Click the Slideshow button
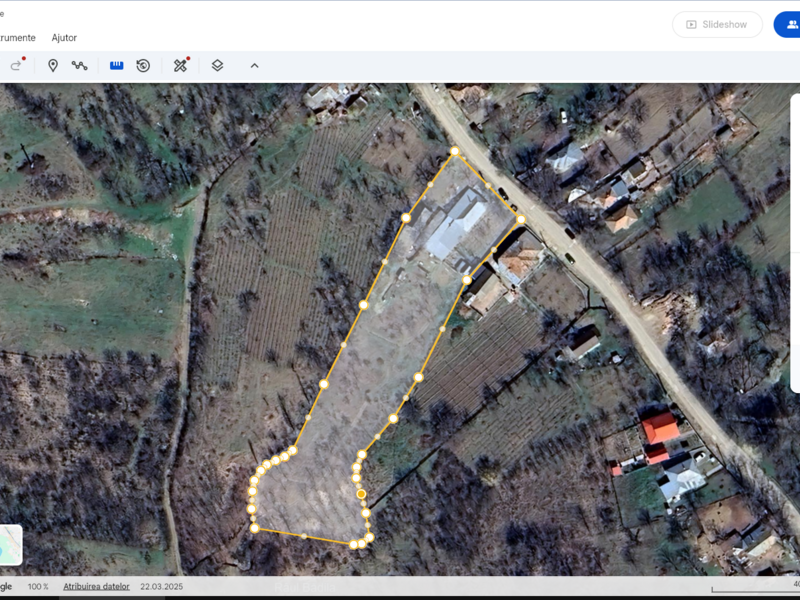The height and width of the screenshot is (600, 800). tap(717, 24)
